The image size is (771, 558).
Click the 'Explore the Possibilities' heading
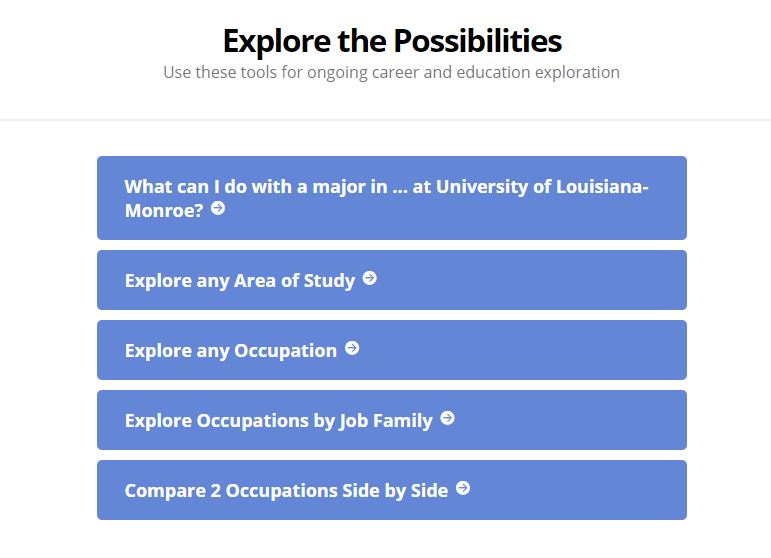[x=392, y=40]
